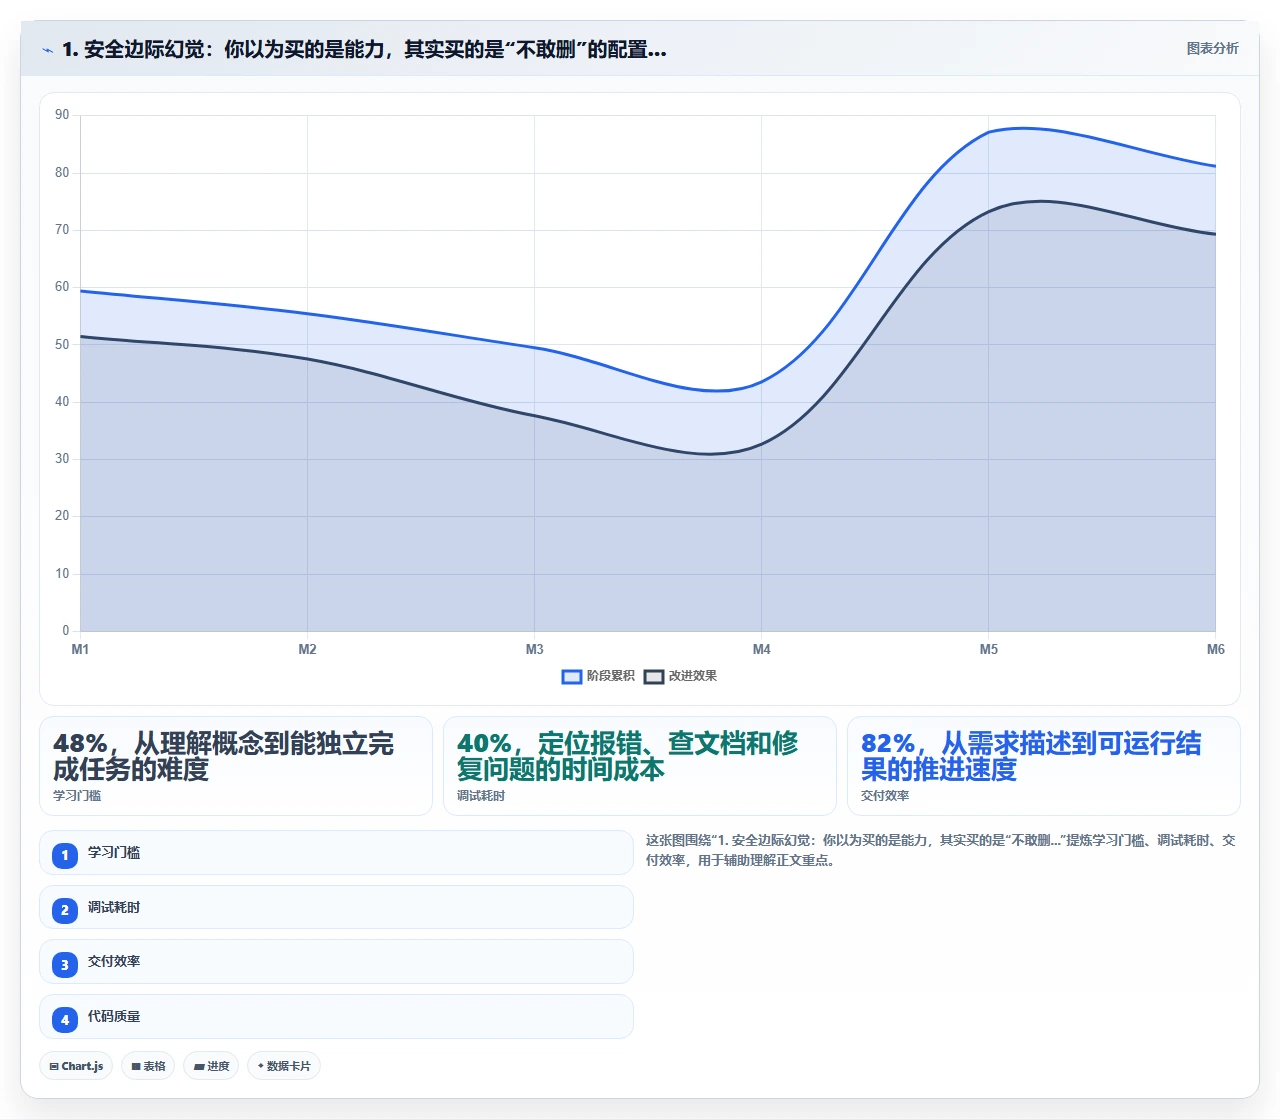Select the 48% 学习门槛 stat card

click(x=236, y=766)
